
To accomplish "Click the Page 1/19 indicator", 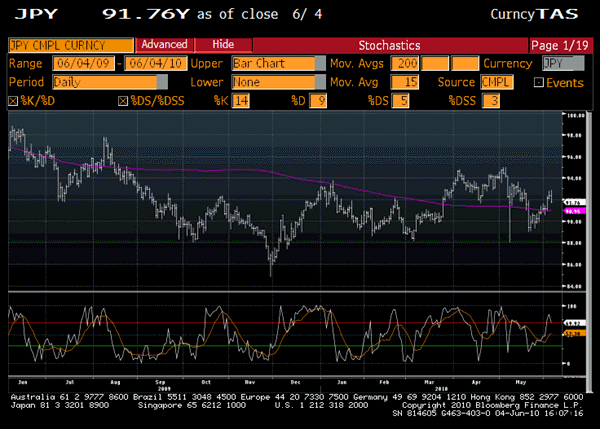I will tap(561, 45).
